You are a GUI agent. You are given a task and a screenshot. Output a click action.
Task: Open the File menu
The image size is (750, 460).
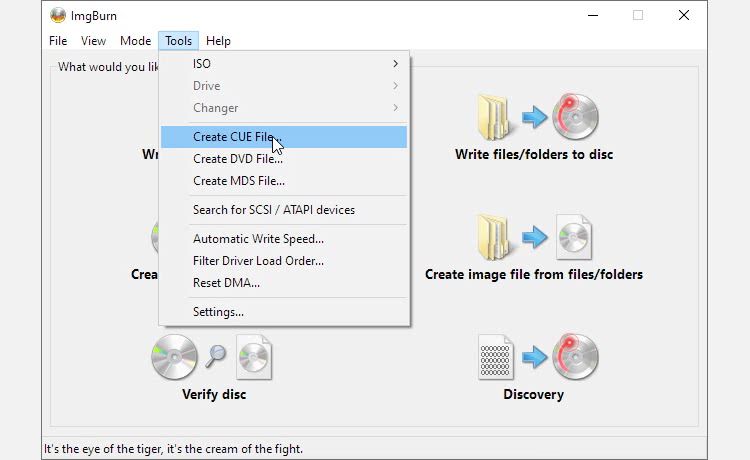tap(58, 41)
